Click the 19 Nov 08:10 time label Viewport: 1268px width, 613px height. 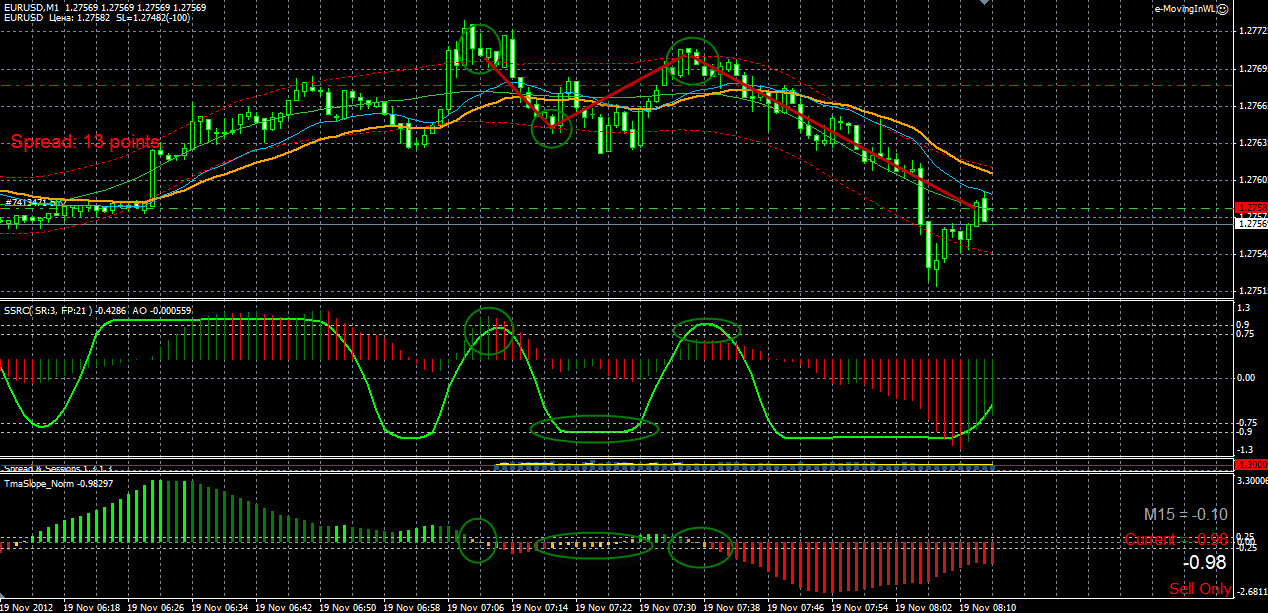tap(988, 607)
